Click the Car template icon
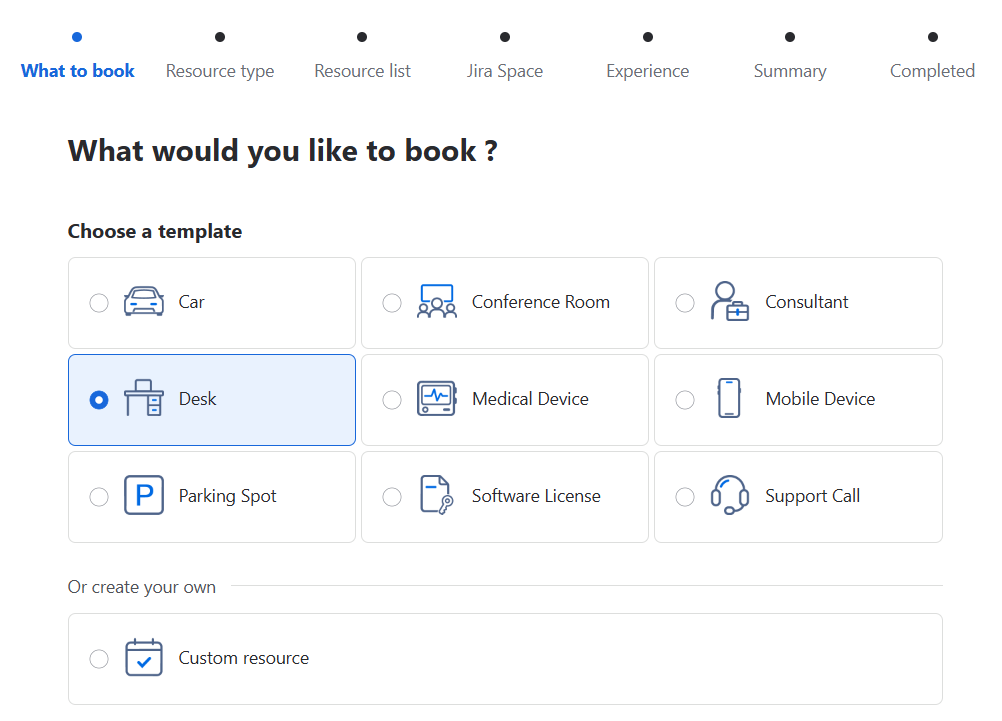Screen dimensions: 1002x721 point(144,302)
